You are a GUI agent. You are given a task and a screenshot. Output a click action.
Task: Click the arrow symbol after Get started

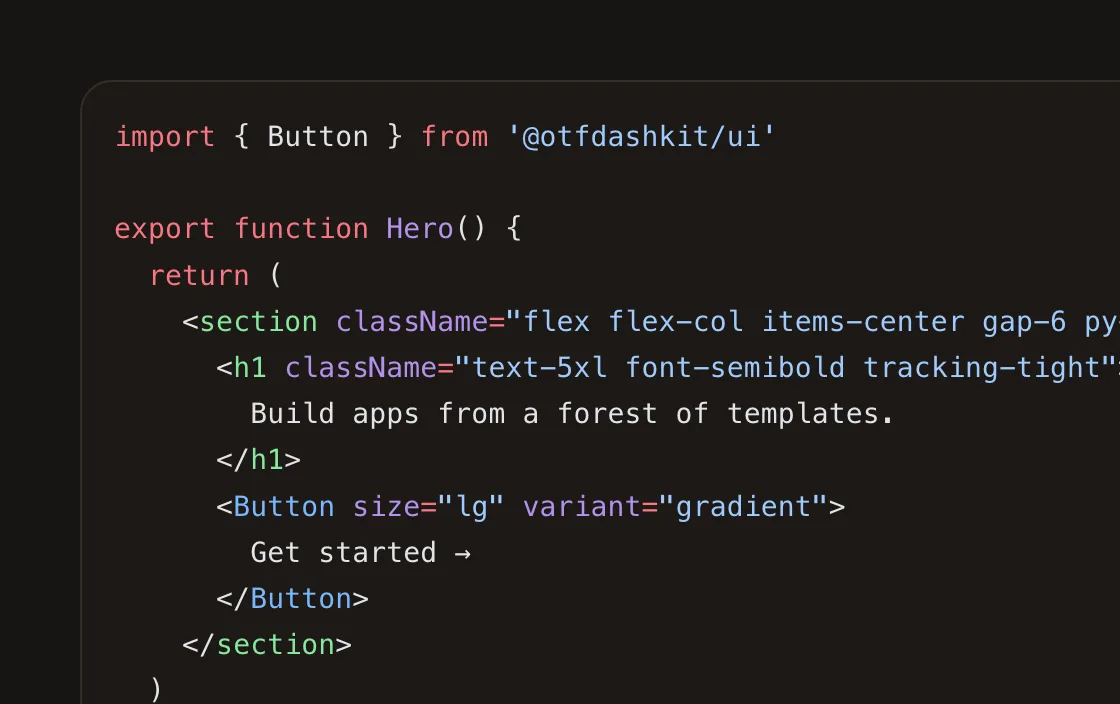point(462,553)
